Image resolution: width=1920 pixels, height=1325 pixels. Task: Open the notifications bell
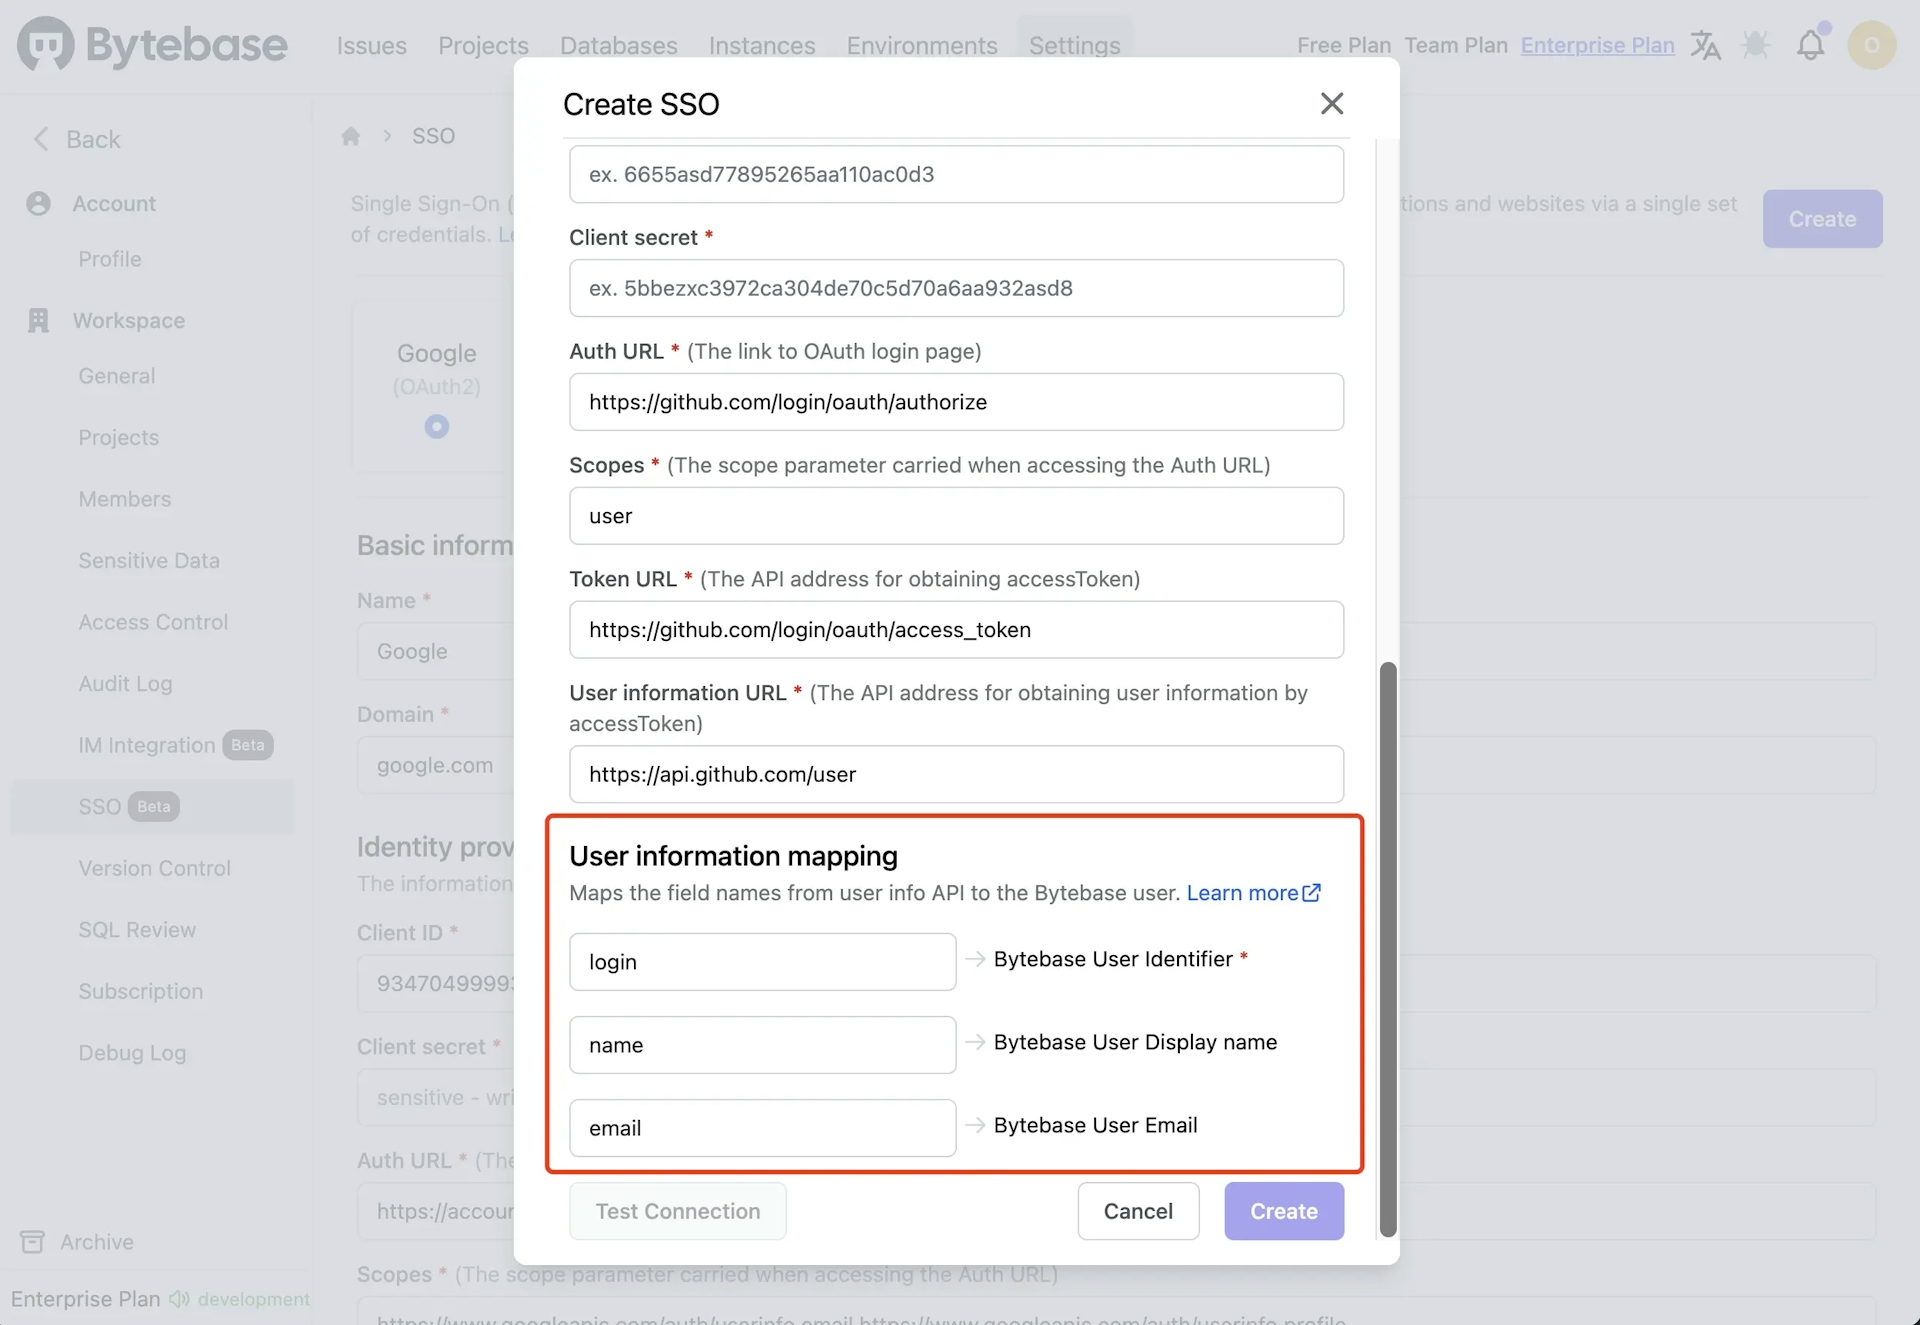[x=1811, y=45]
